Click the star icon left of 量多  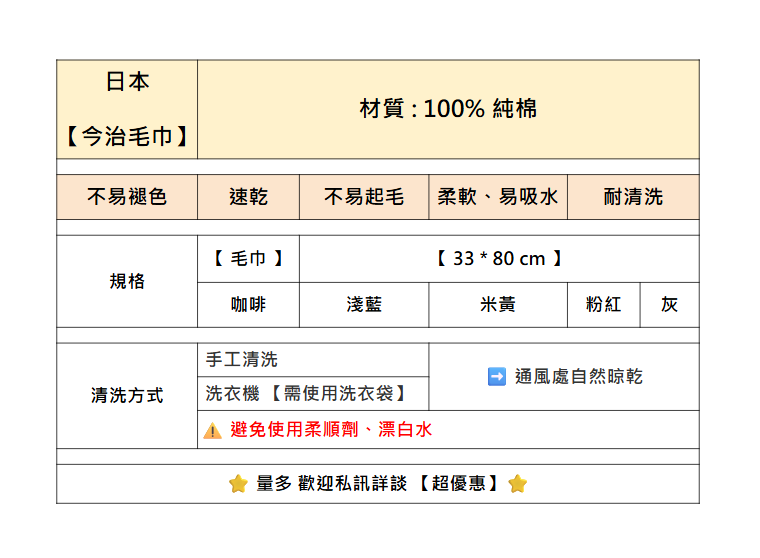tap(238, 484)
